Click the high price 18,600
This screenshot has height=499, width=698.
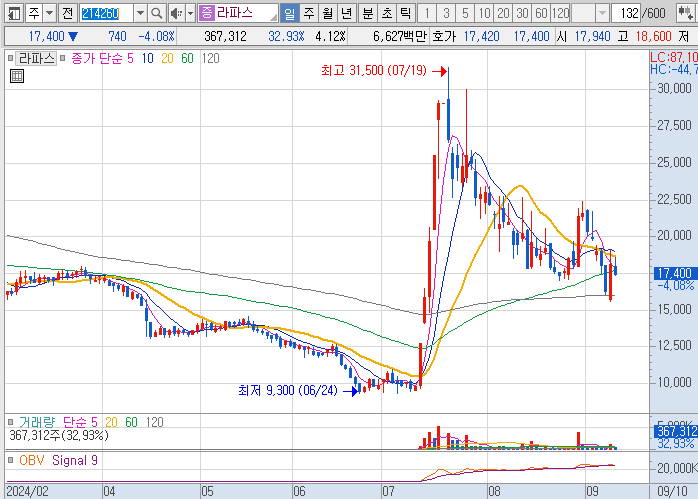tap(653, 37)
